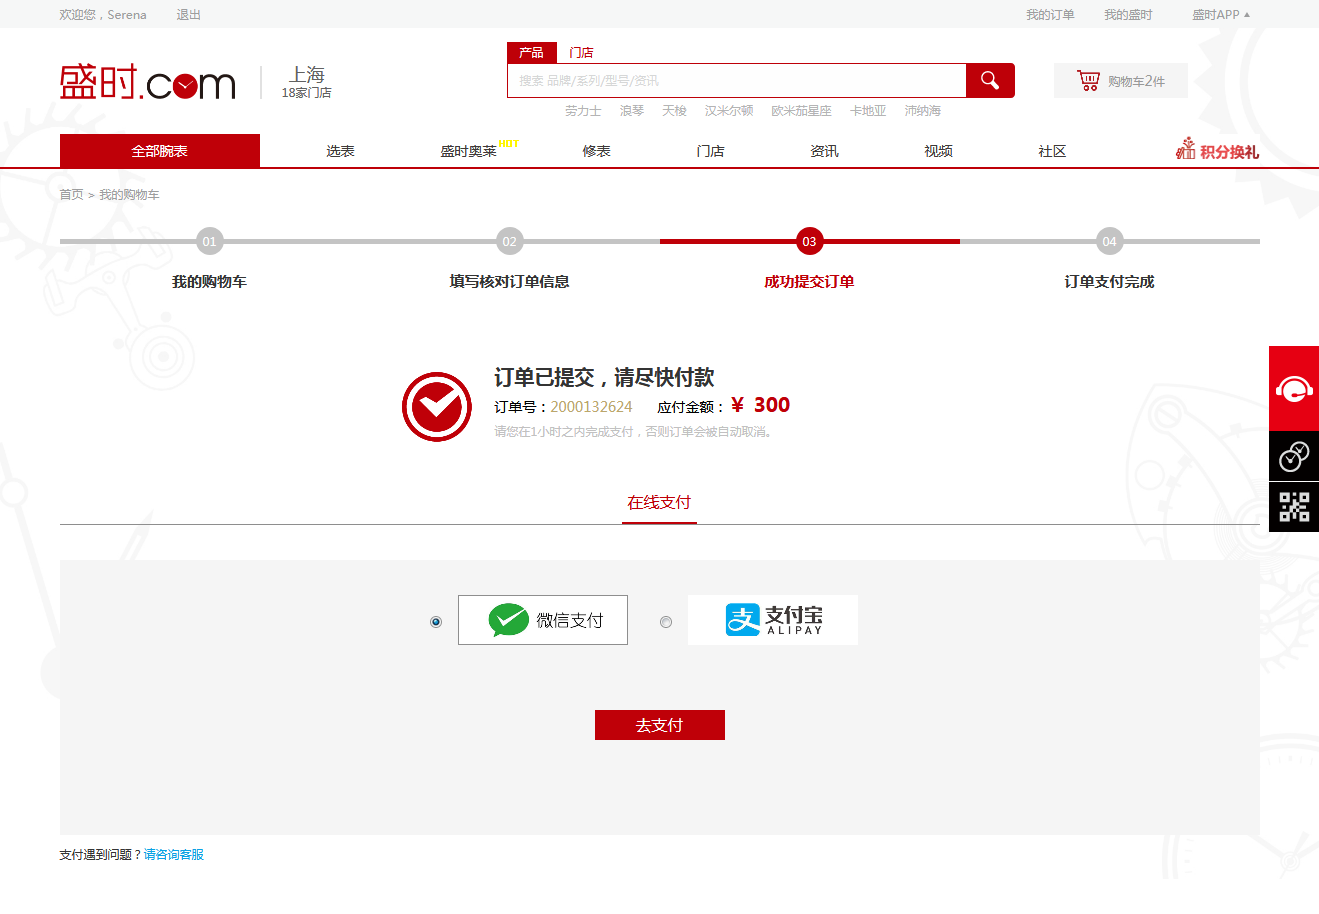Viewport: 1319px width, 914px height.
Task: Select the WeChat Pay radio button
Action: [x=436, y=622]
